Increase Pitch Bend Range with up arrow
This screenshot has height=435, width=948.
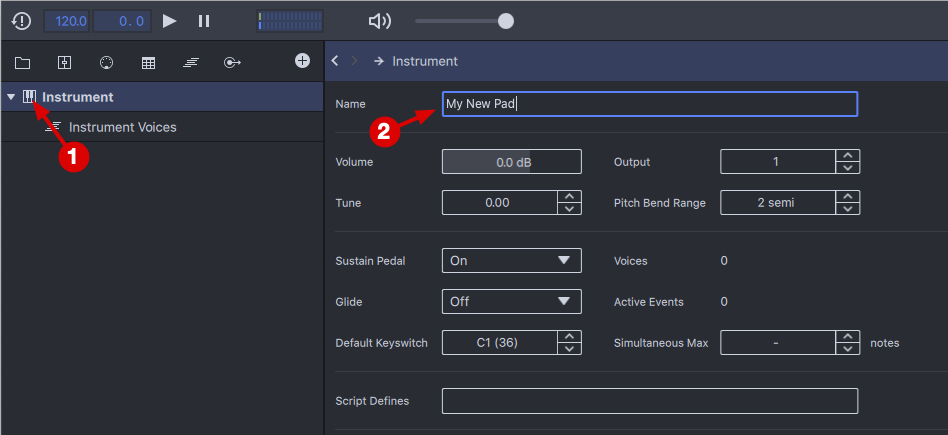click(848, 197)
